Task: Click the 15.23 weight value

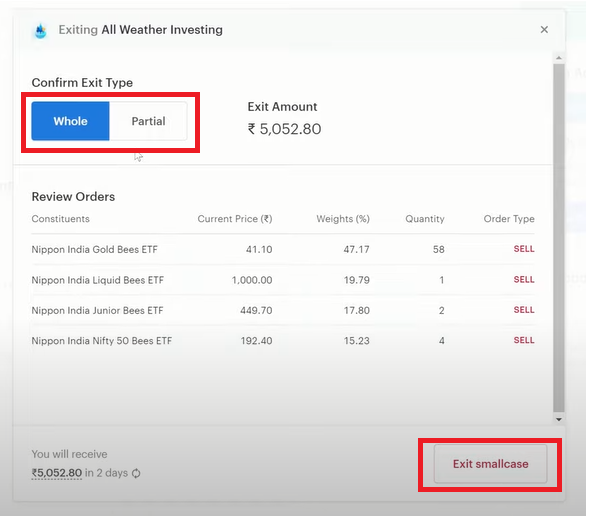Action: [x=356, y=341]
